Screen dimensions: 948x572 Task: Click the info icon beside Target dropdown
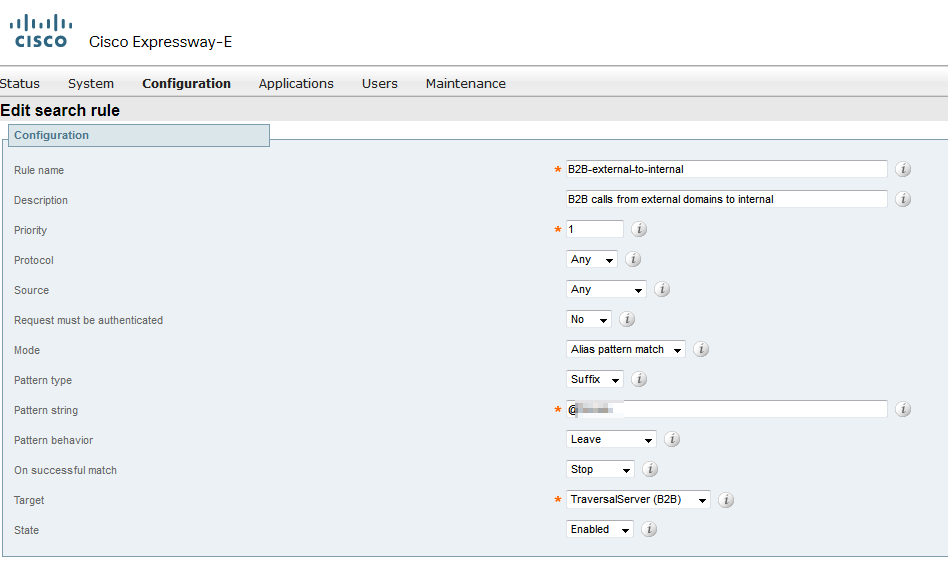pyautogui.click(x=726, y=500)
